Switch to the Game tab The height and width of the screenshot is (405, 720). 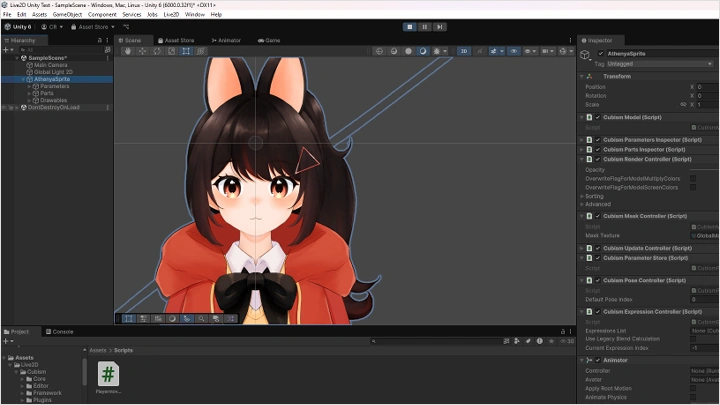269,40
